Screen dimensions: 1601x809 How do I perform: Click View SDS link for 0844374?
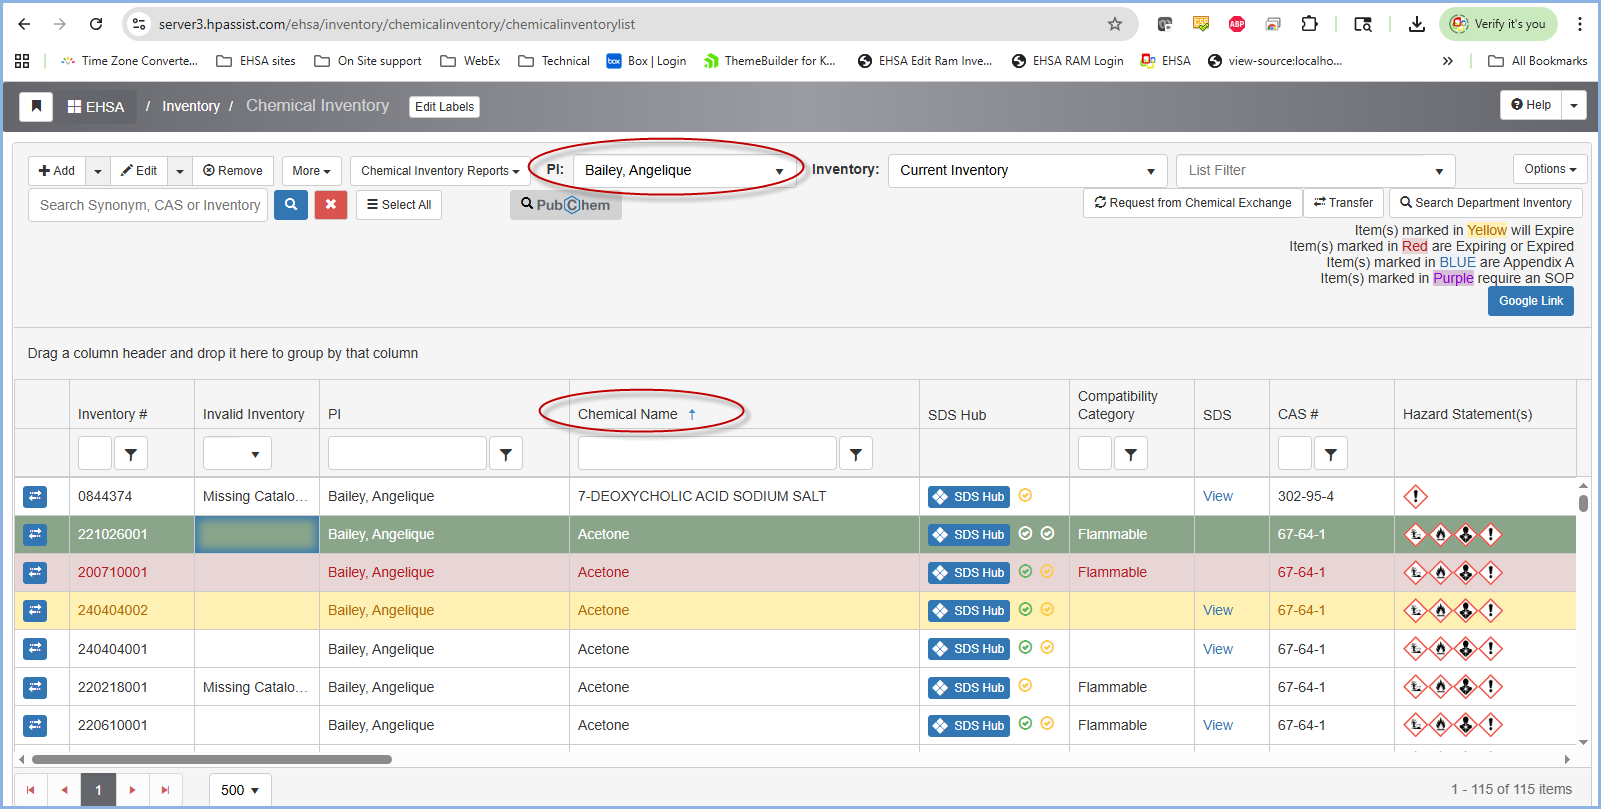click(1217, 497)
